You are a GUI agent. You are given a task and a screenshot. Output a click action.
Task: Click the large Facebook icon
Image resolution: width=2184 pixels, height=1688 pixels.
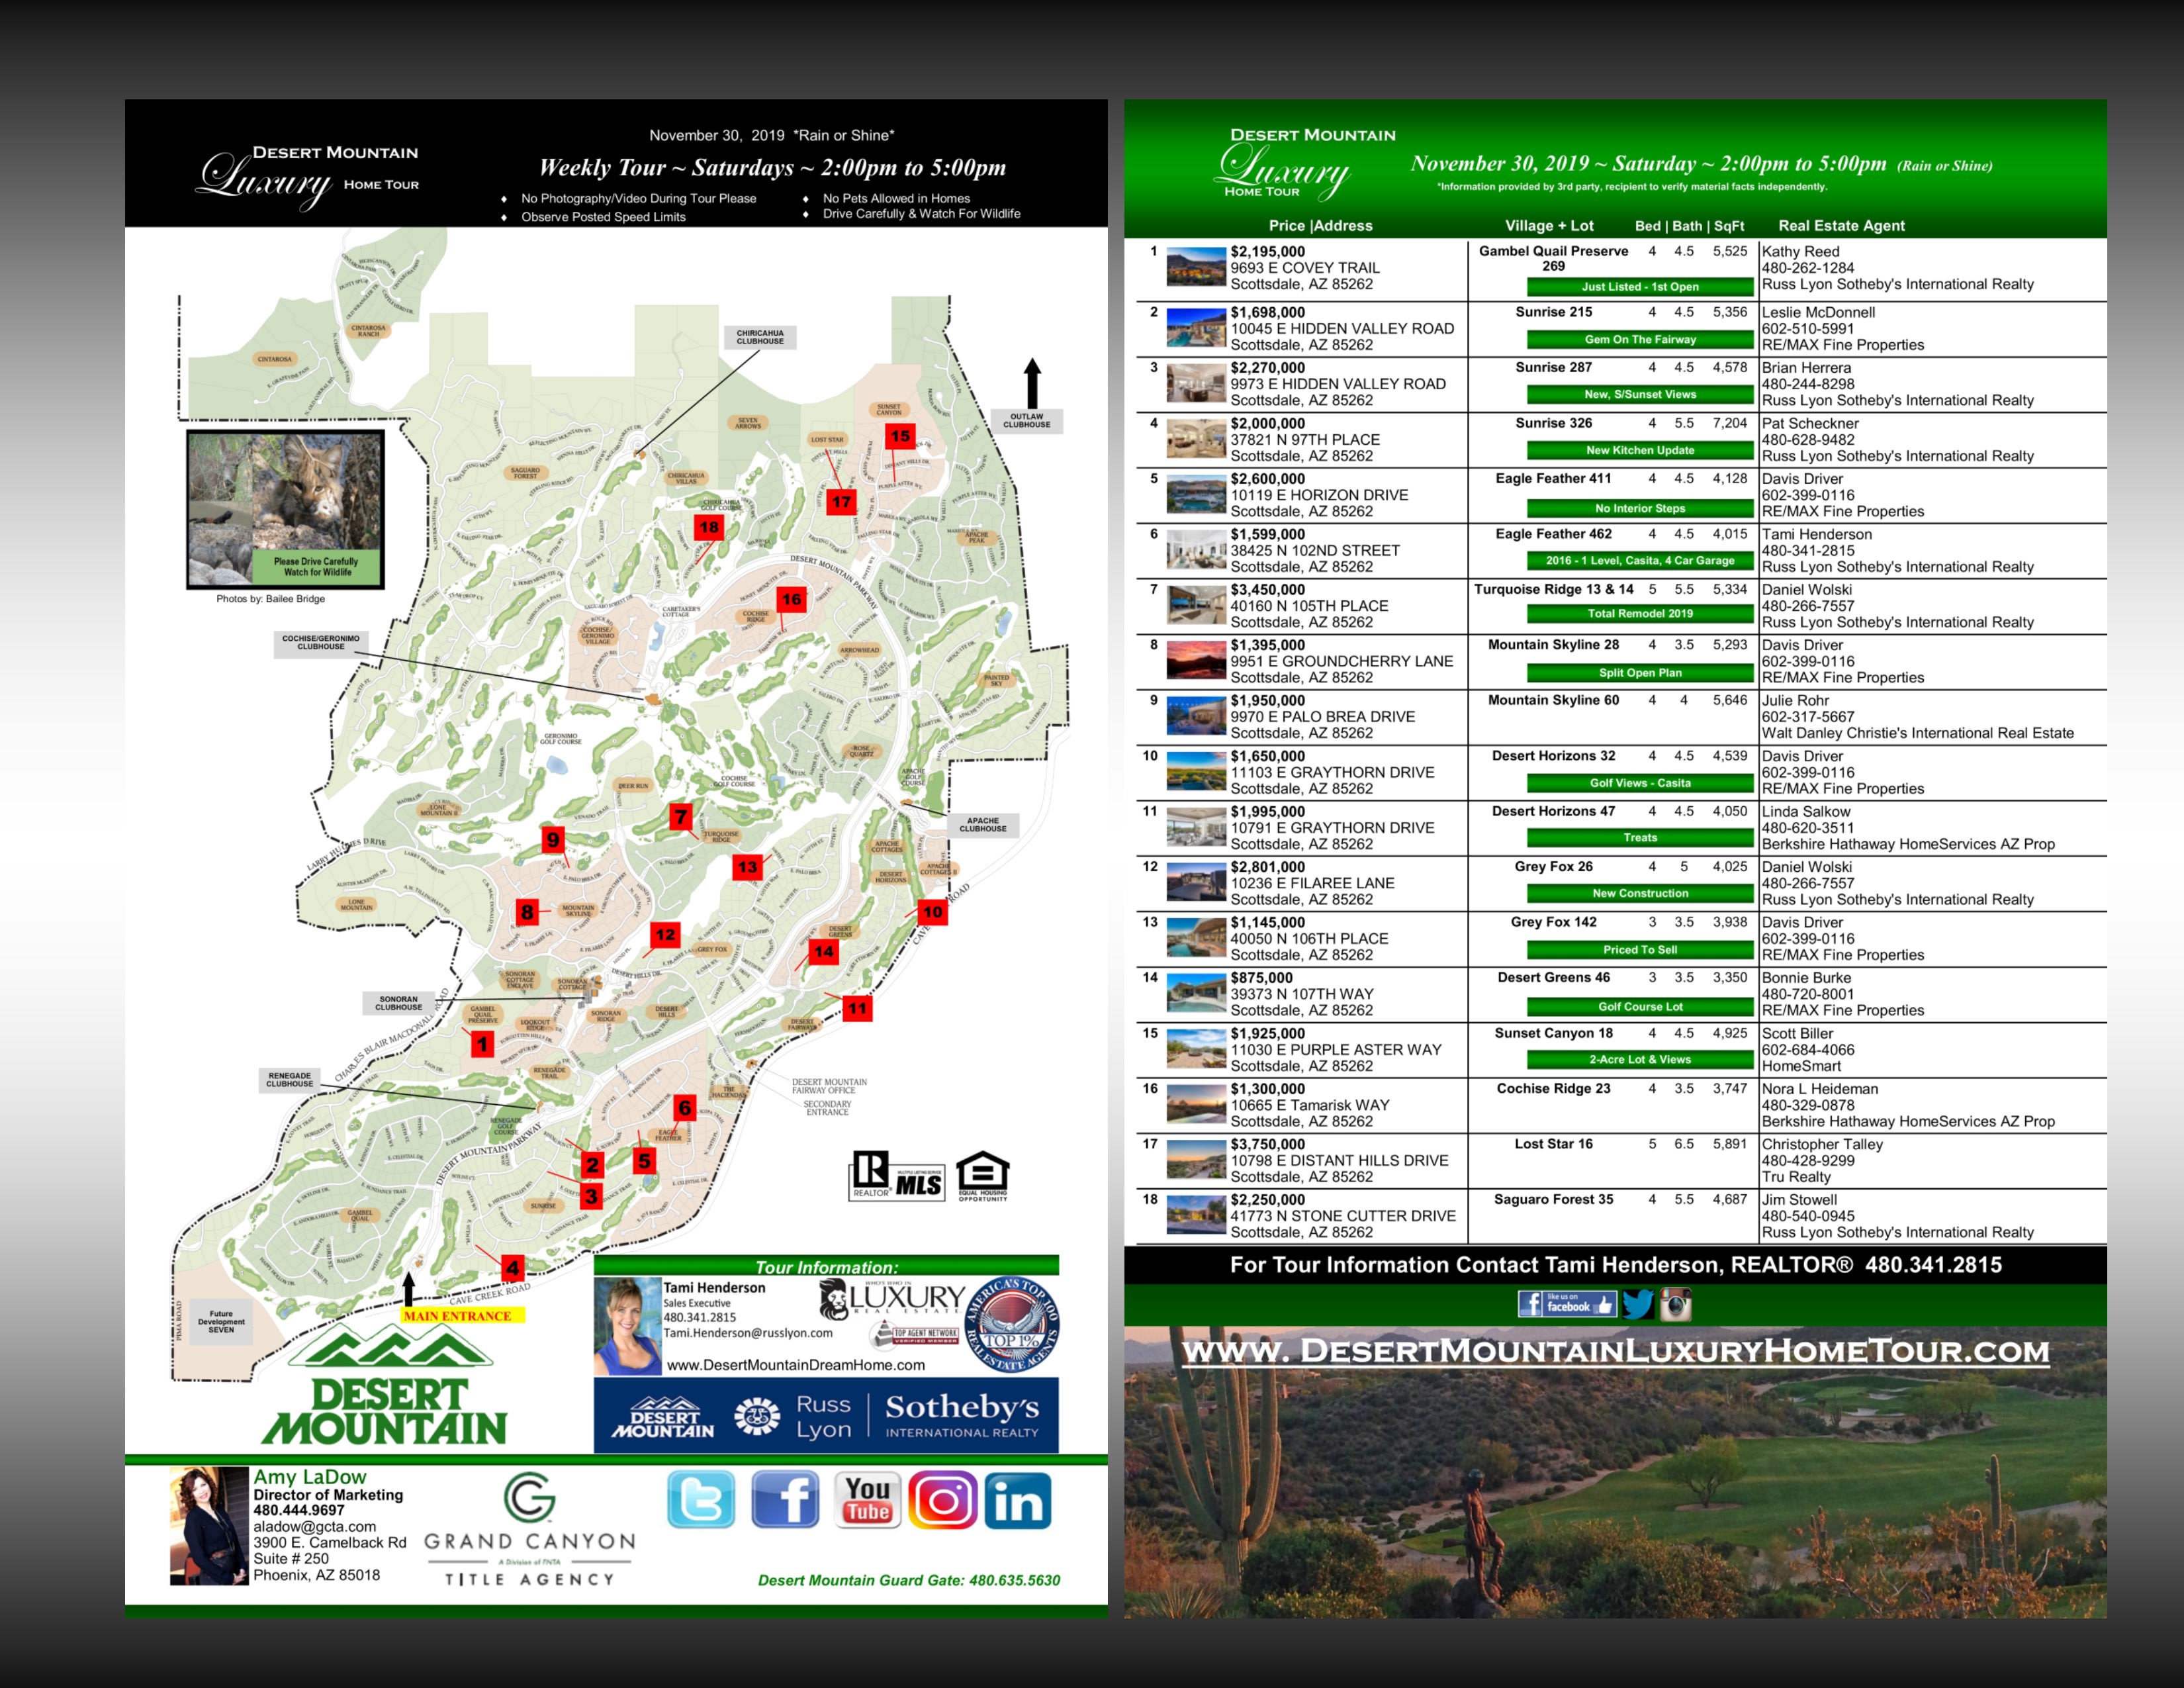[x=785, y=1499]
